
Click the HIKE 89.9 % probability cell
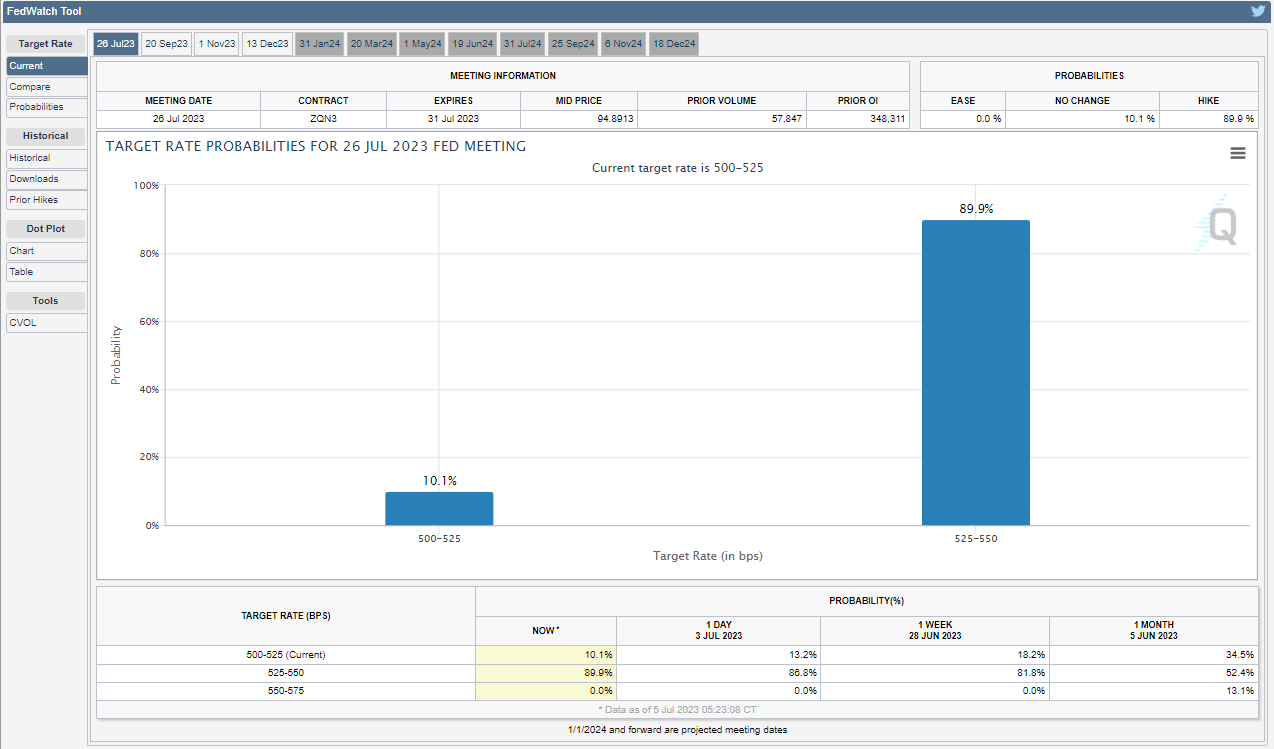[1209, 119]
